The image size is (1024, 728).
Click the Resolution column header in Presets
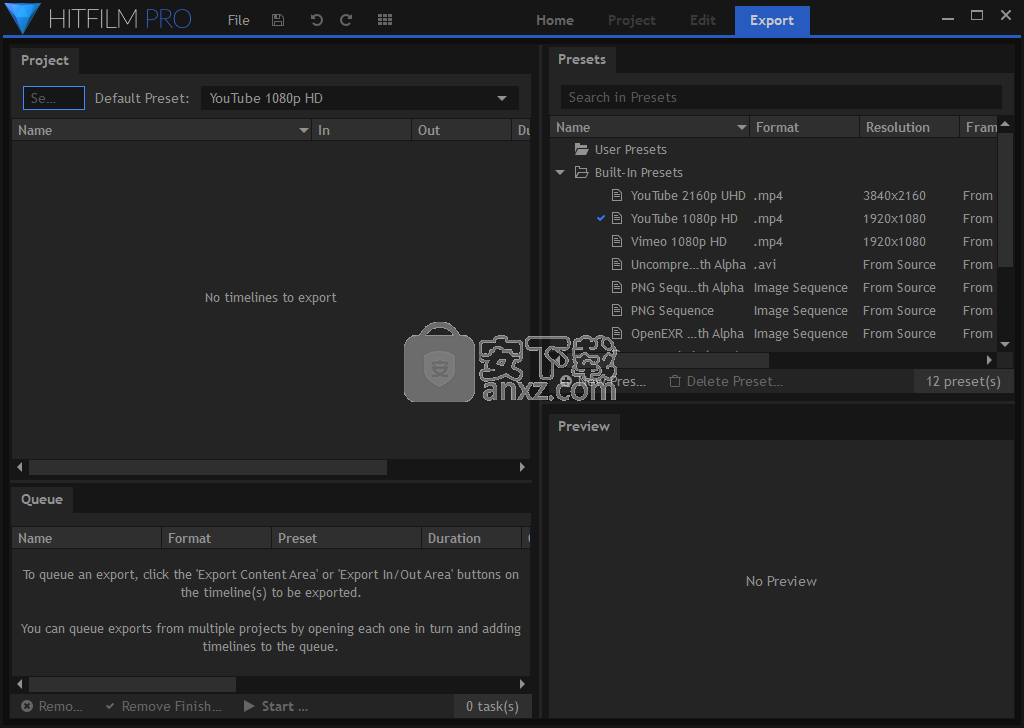point(909,127)
